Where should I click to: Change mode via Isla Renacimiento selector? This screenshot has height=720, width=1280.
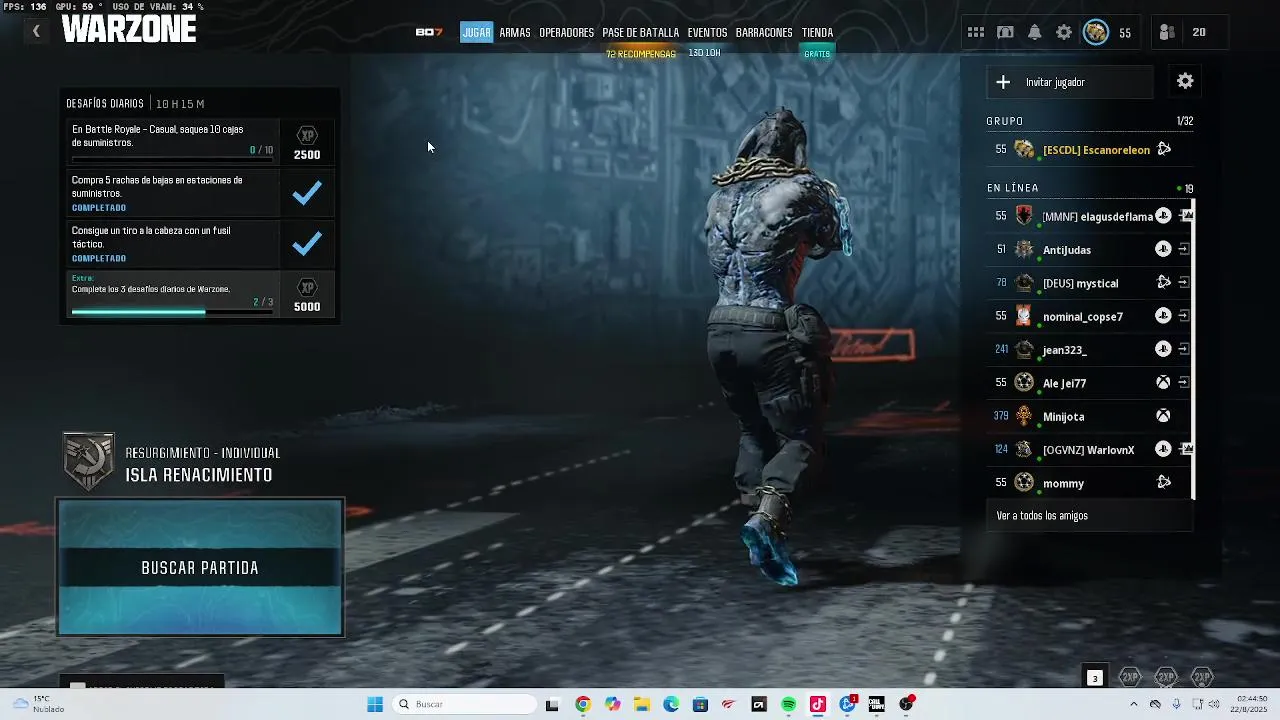pos(199,475)
